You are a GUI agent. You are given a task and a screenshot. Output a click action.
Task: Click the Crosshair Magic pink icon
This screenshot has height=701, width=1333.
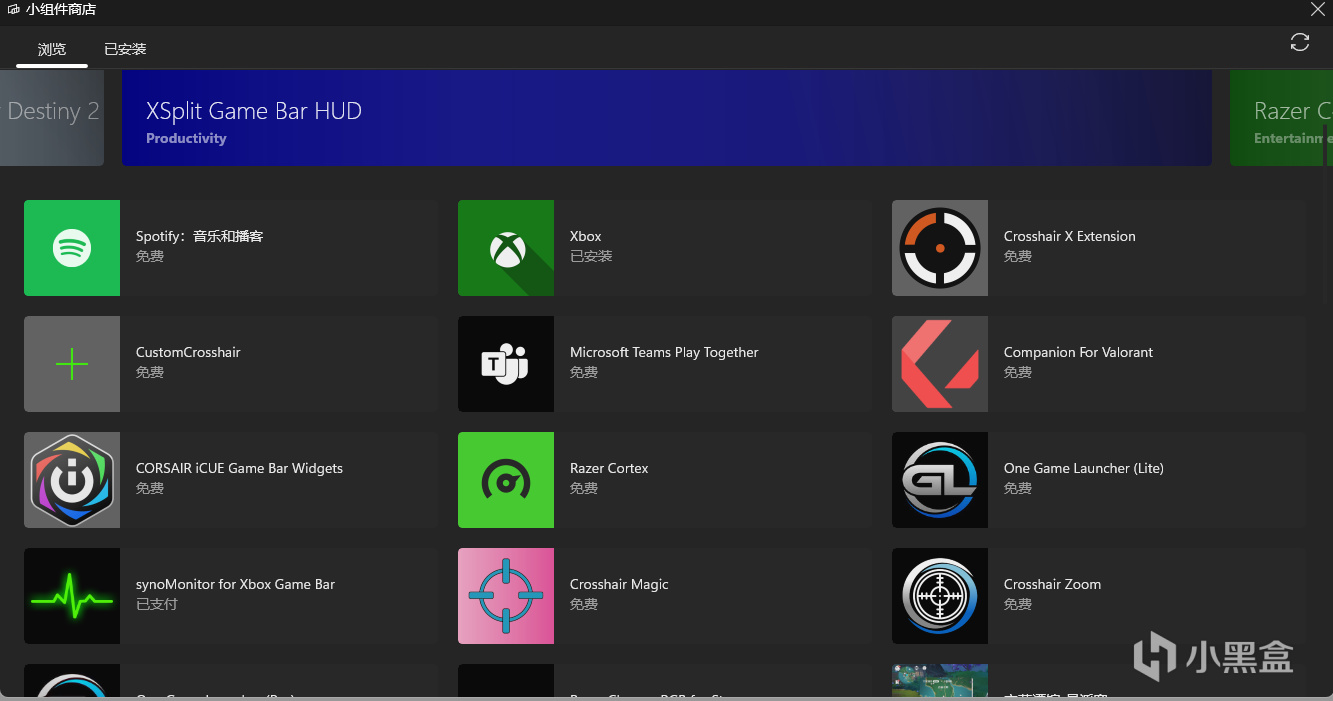pyautogui.click(x=506, y=596)
